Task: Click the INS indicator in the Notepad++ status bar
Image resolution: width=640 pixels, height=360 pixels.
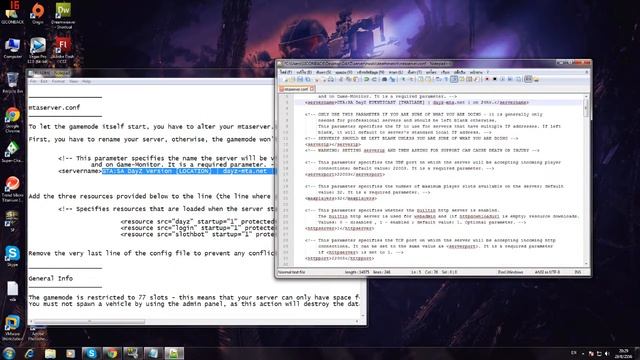Action: pyautogui.click(x=578, y=272)
